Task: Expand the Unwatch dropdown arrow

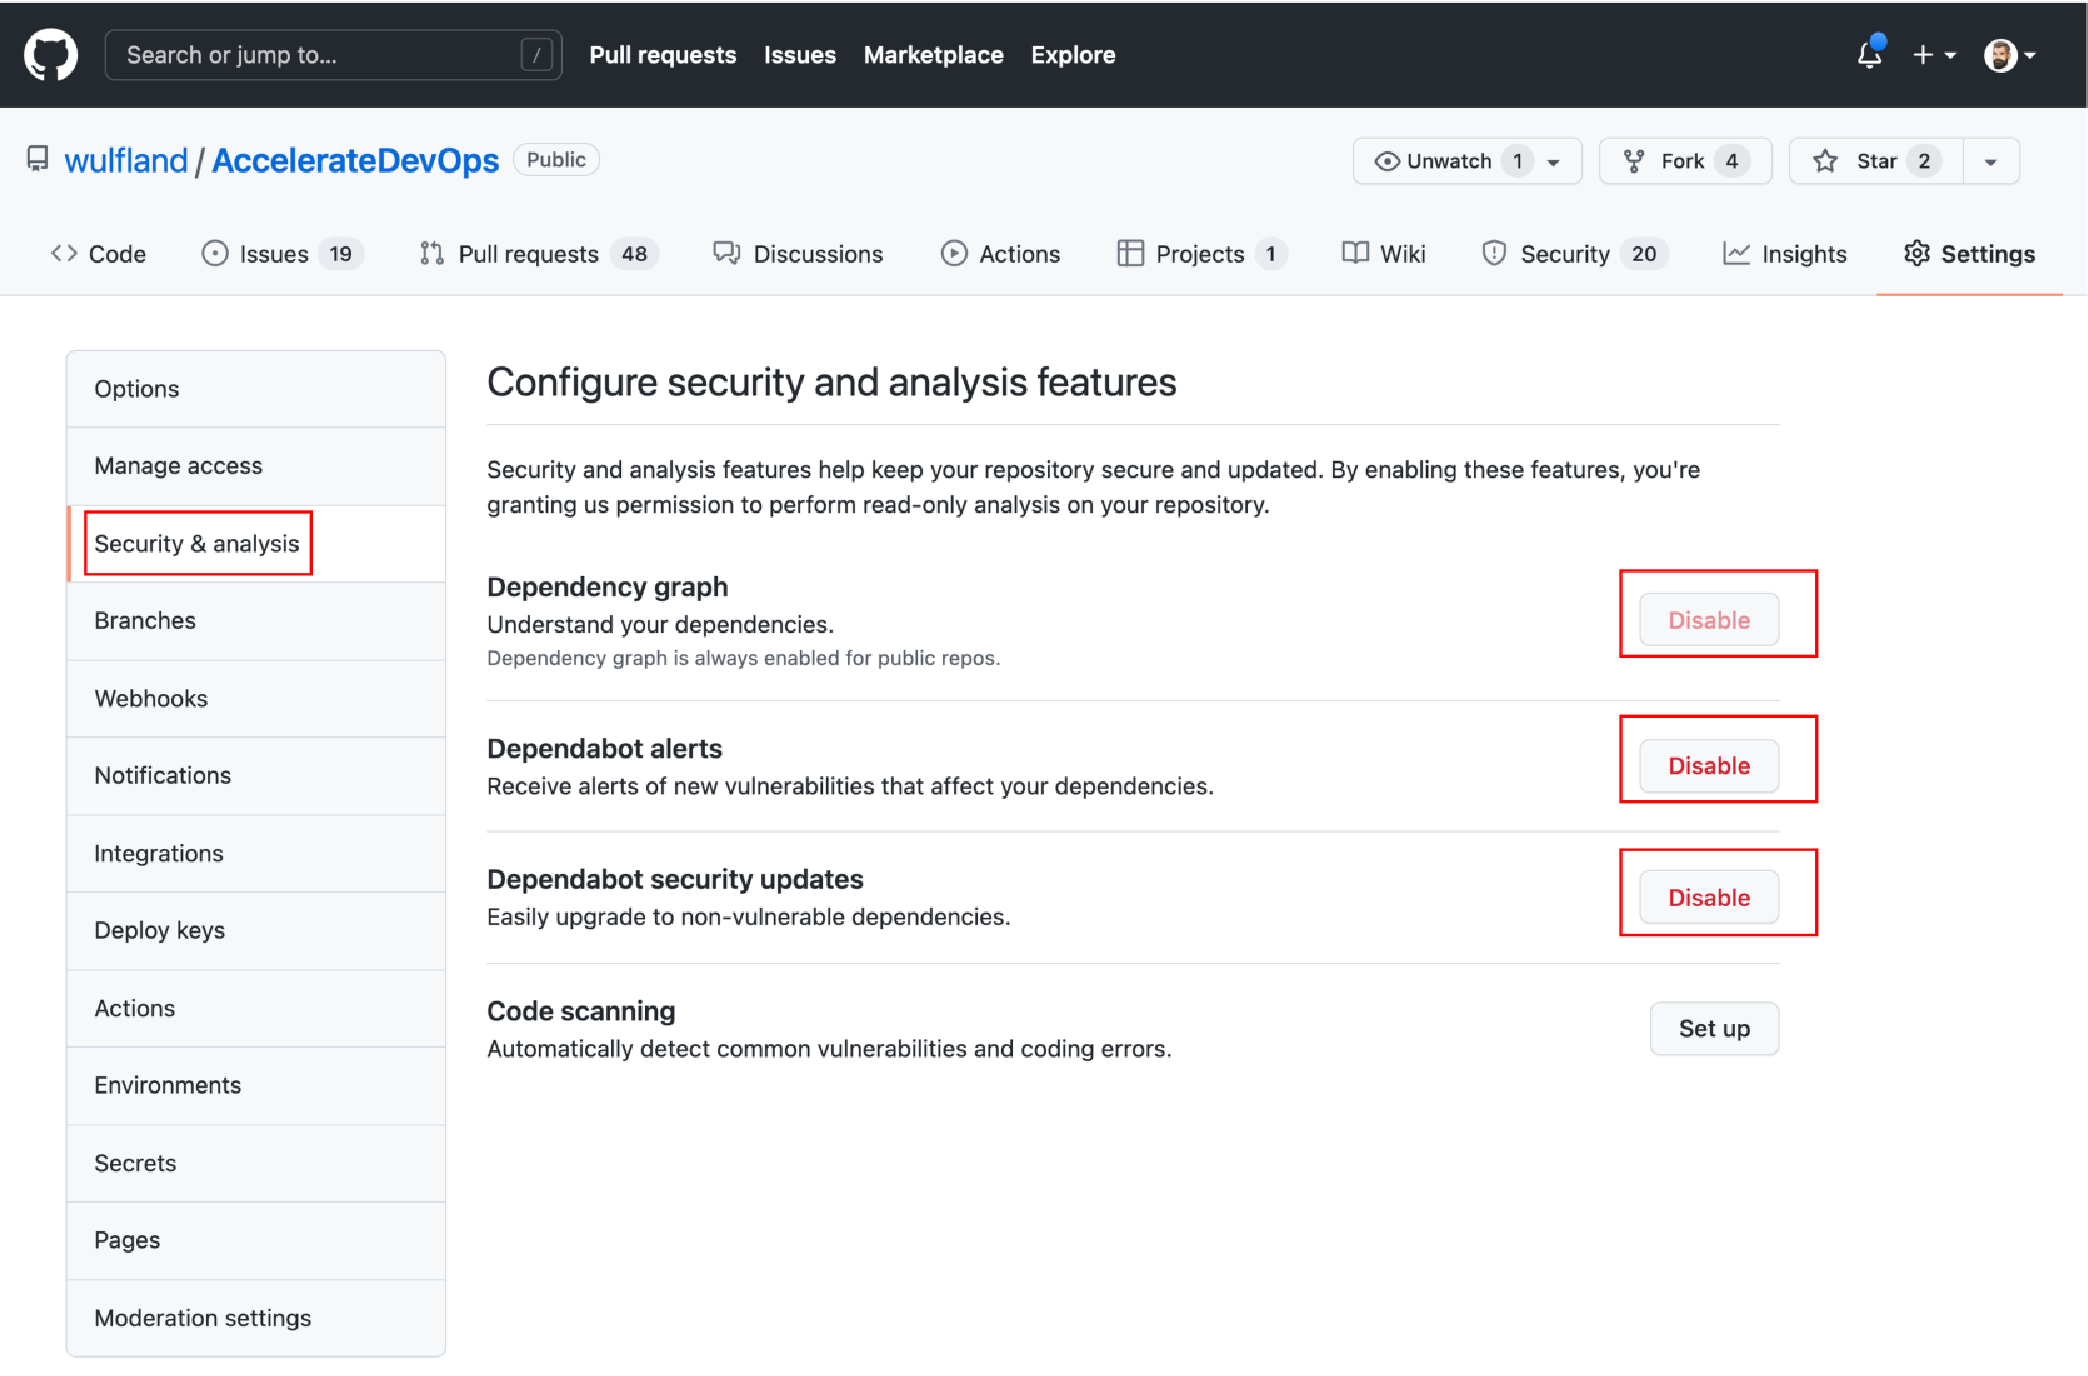Action: coord(1553,162)
